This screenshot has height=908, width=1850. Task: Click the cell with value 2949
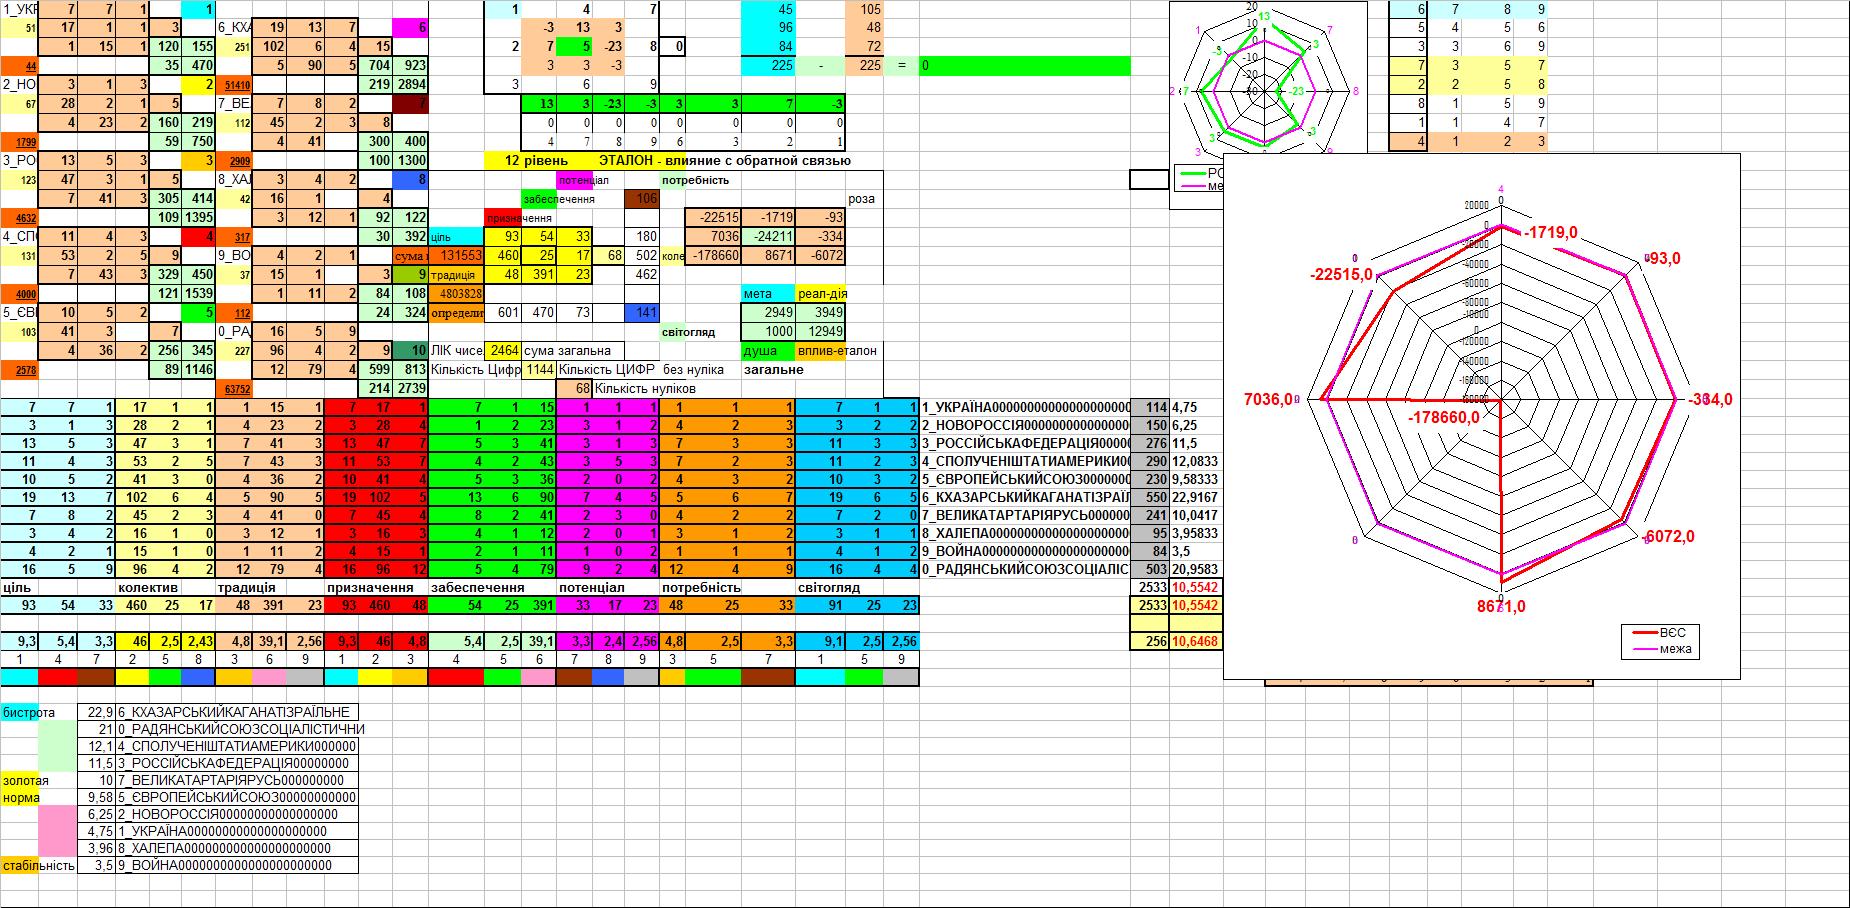pos(768,313)
